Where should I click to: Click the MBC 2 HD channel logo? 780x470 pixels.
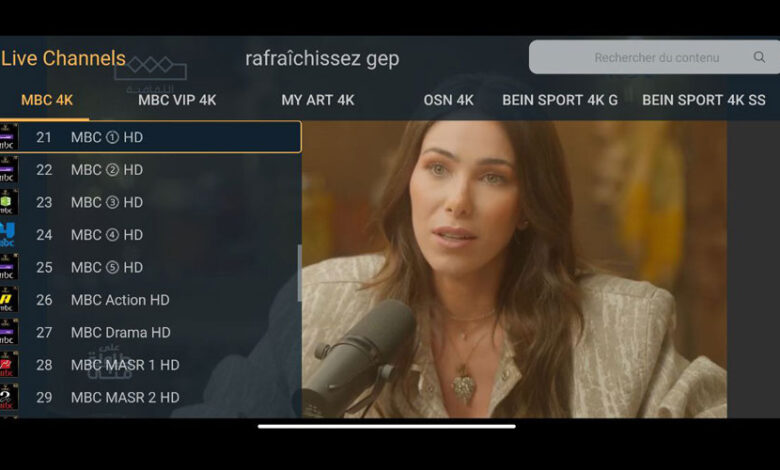coord(8,170)
